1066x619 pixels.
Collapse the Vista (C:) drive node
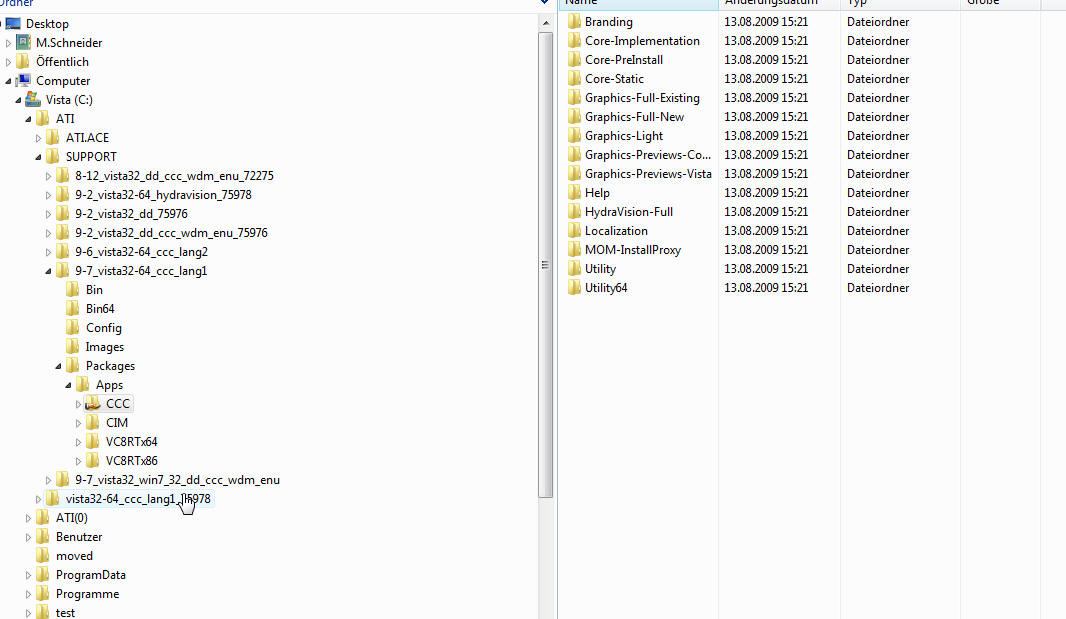18,100
